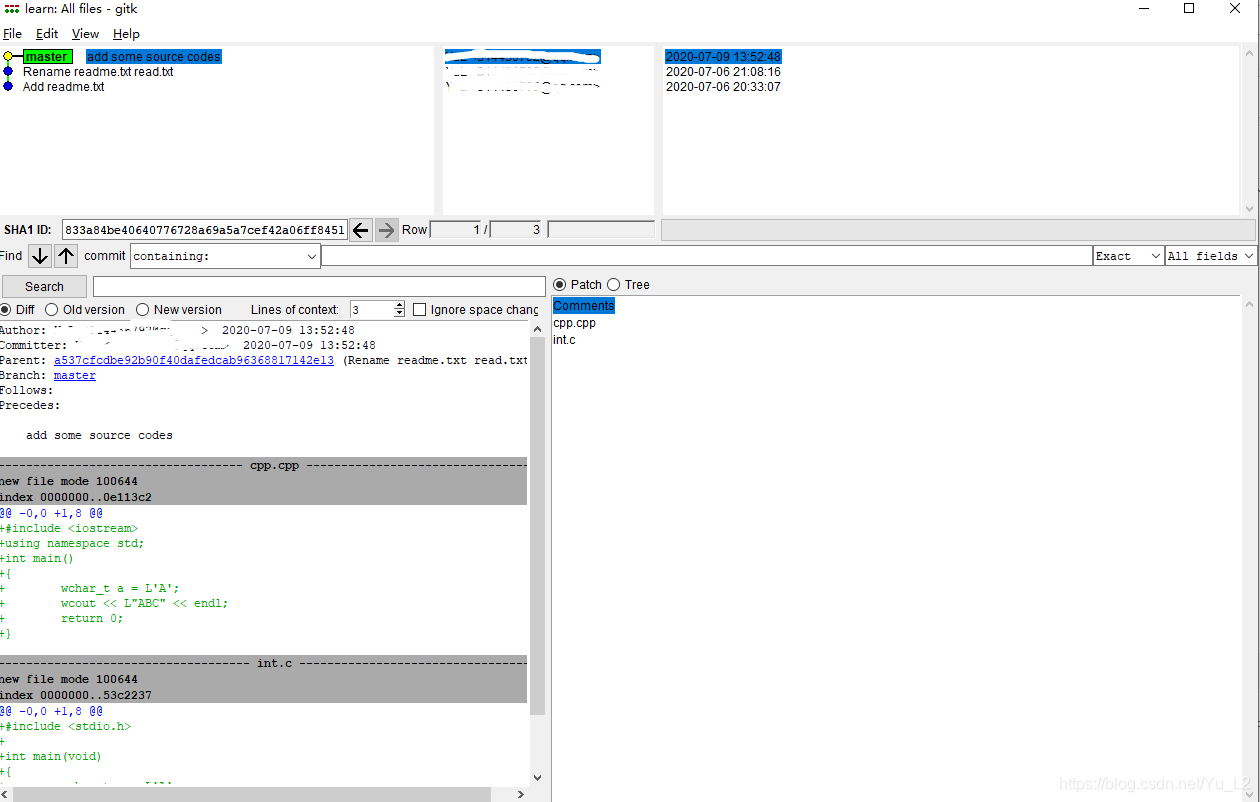Click diff pane scroll right arrow
This screenshot has height=802, width=1260.
(520, 794)
